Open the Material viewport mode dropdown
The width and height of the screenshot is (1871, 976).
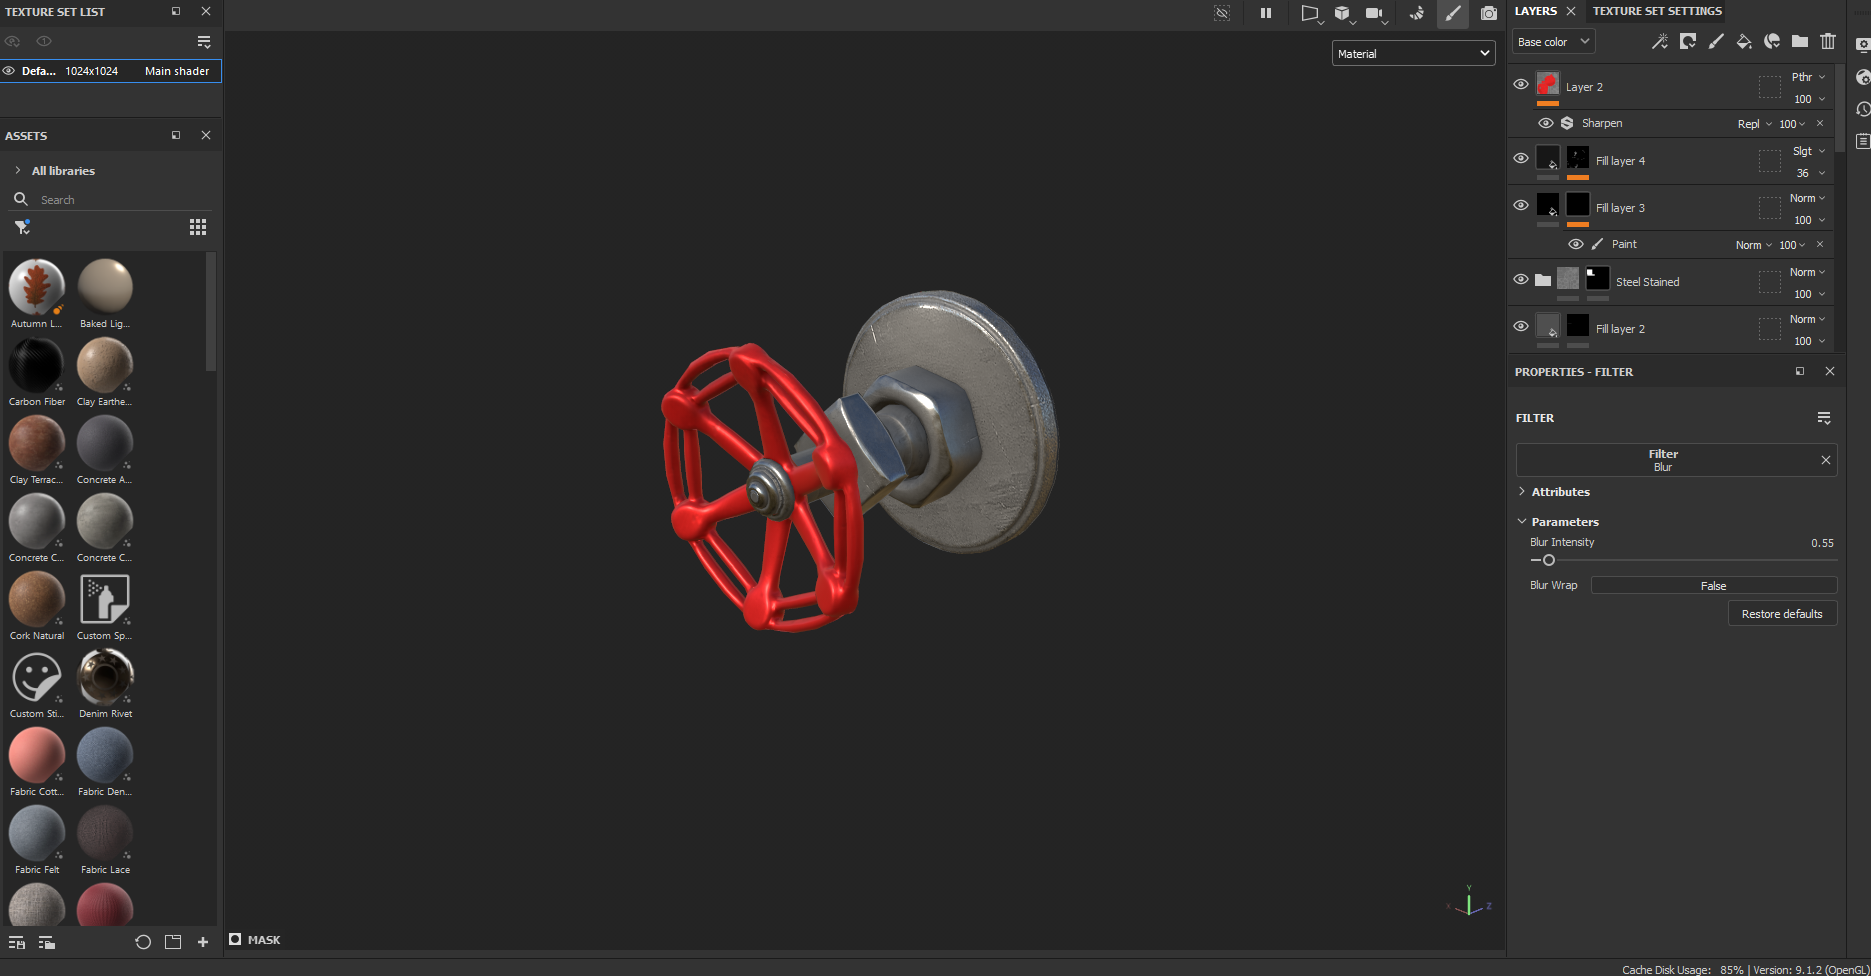(x=1413, y=54)
